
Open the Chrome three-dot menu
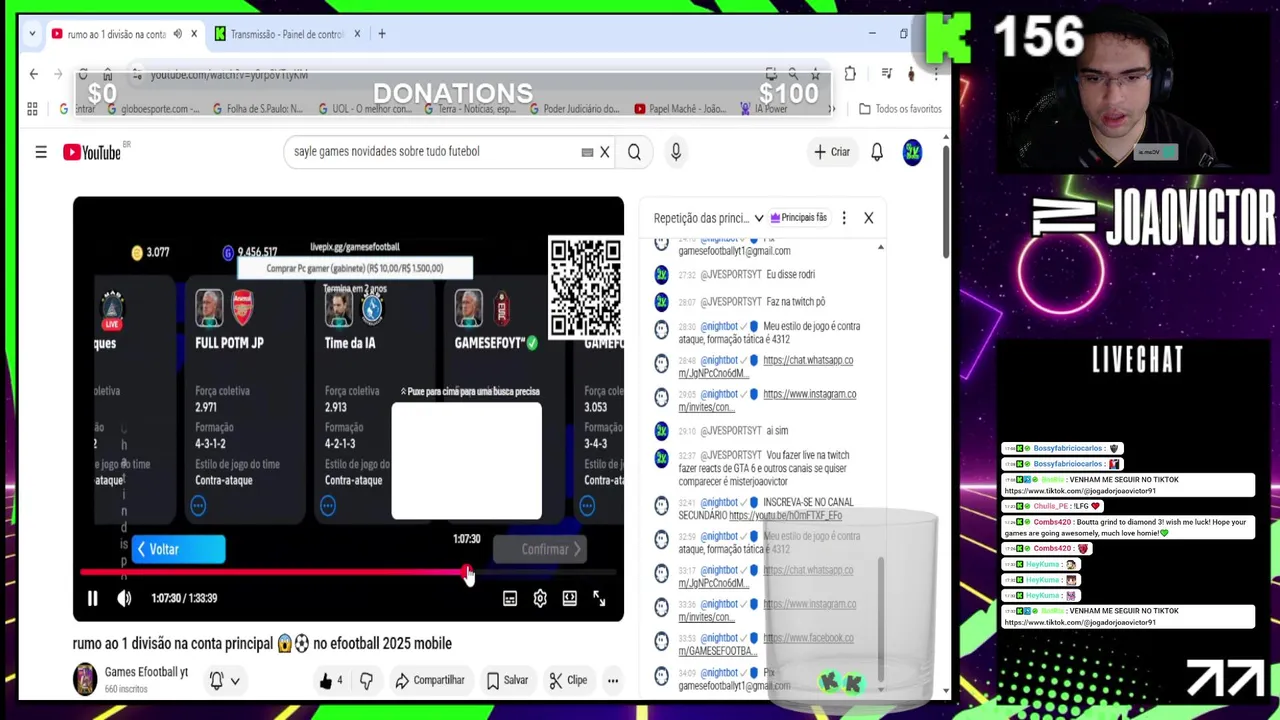[x=936, y=74]
